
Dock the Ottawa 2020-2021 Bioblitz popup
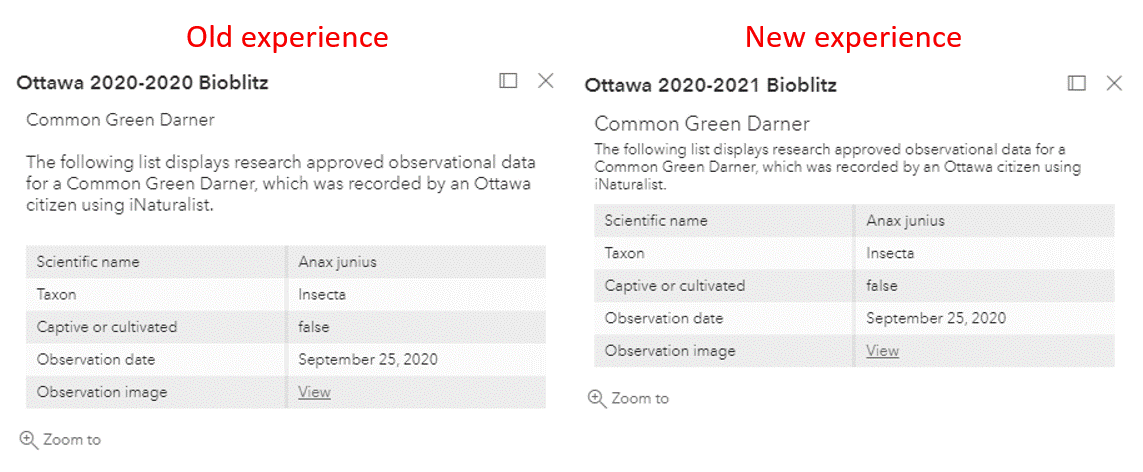point(1077,83)
